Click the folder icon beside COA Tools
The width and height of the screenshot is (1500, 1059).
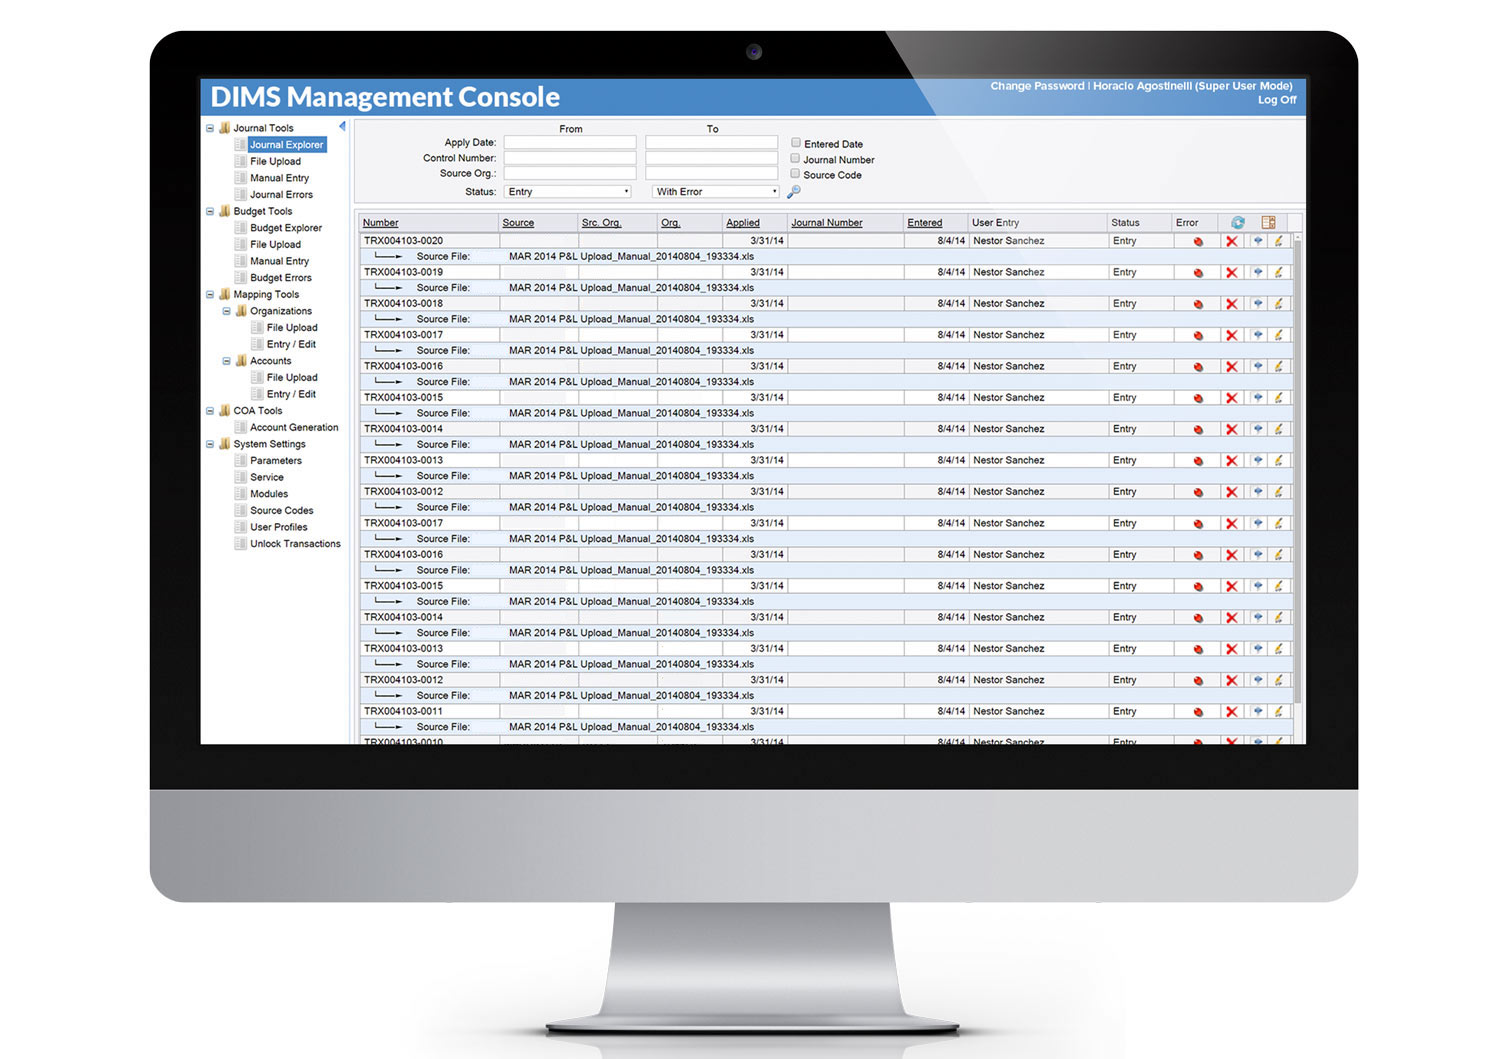224,410
